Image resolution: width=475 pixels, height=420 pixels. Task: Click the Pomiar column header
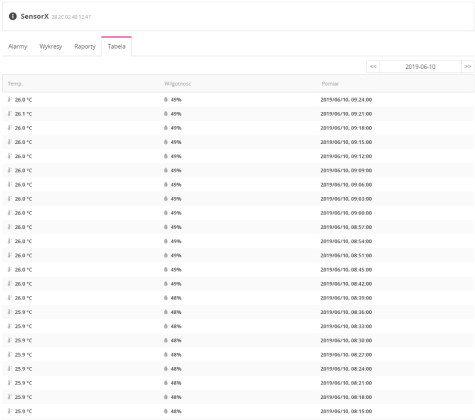(x=330, y=84)
